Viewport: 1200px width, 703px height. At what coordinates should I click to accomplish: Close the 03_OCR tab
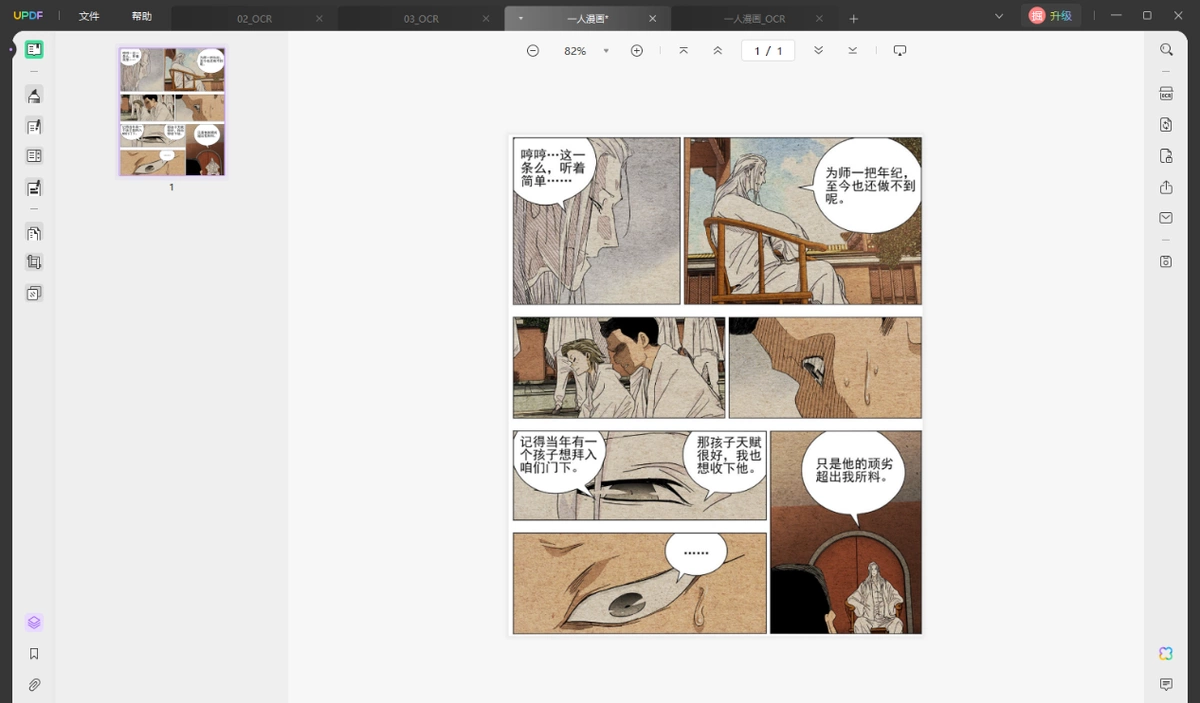click(486, 19)
